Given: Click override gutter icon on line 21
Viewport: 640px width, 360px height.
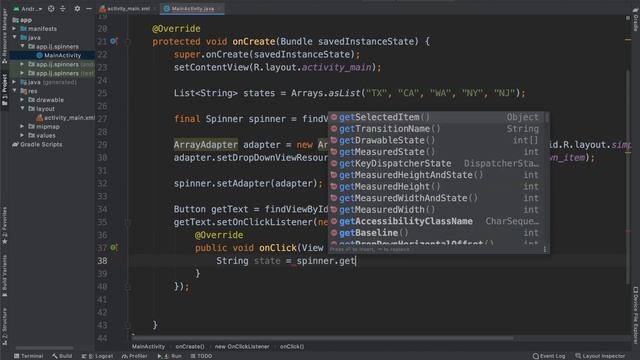Looking at the screenshot, I should point(113,41).
